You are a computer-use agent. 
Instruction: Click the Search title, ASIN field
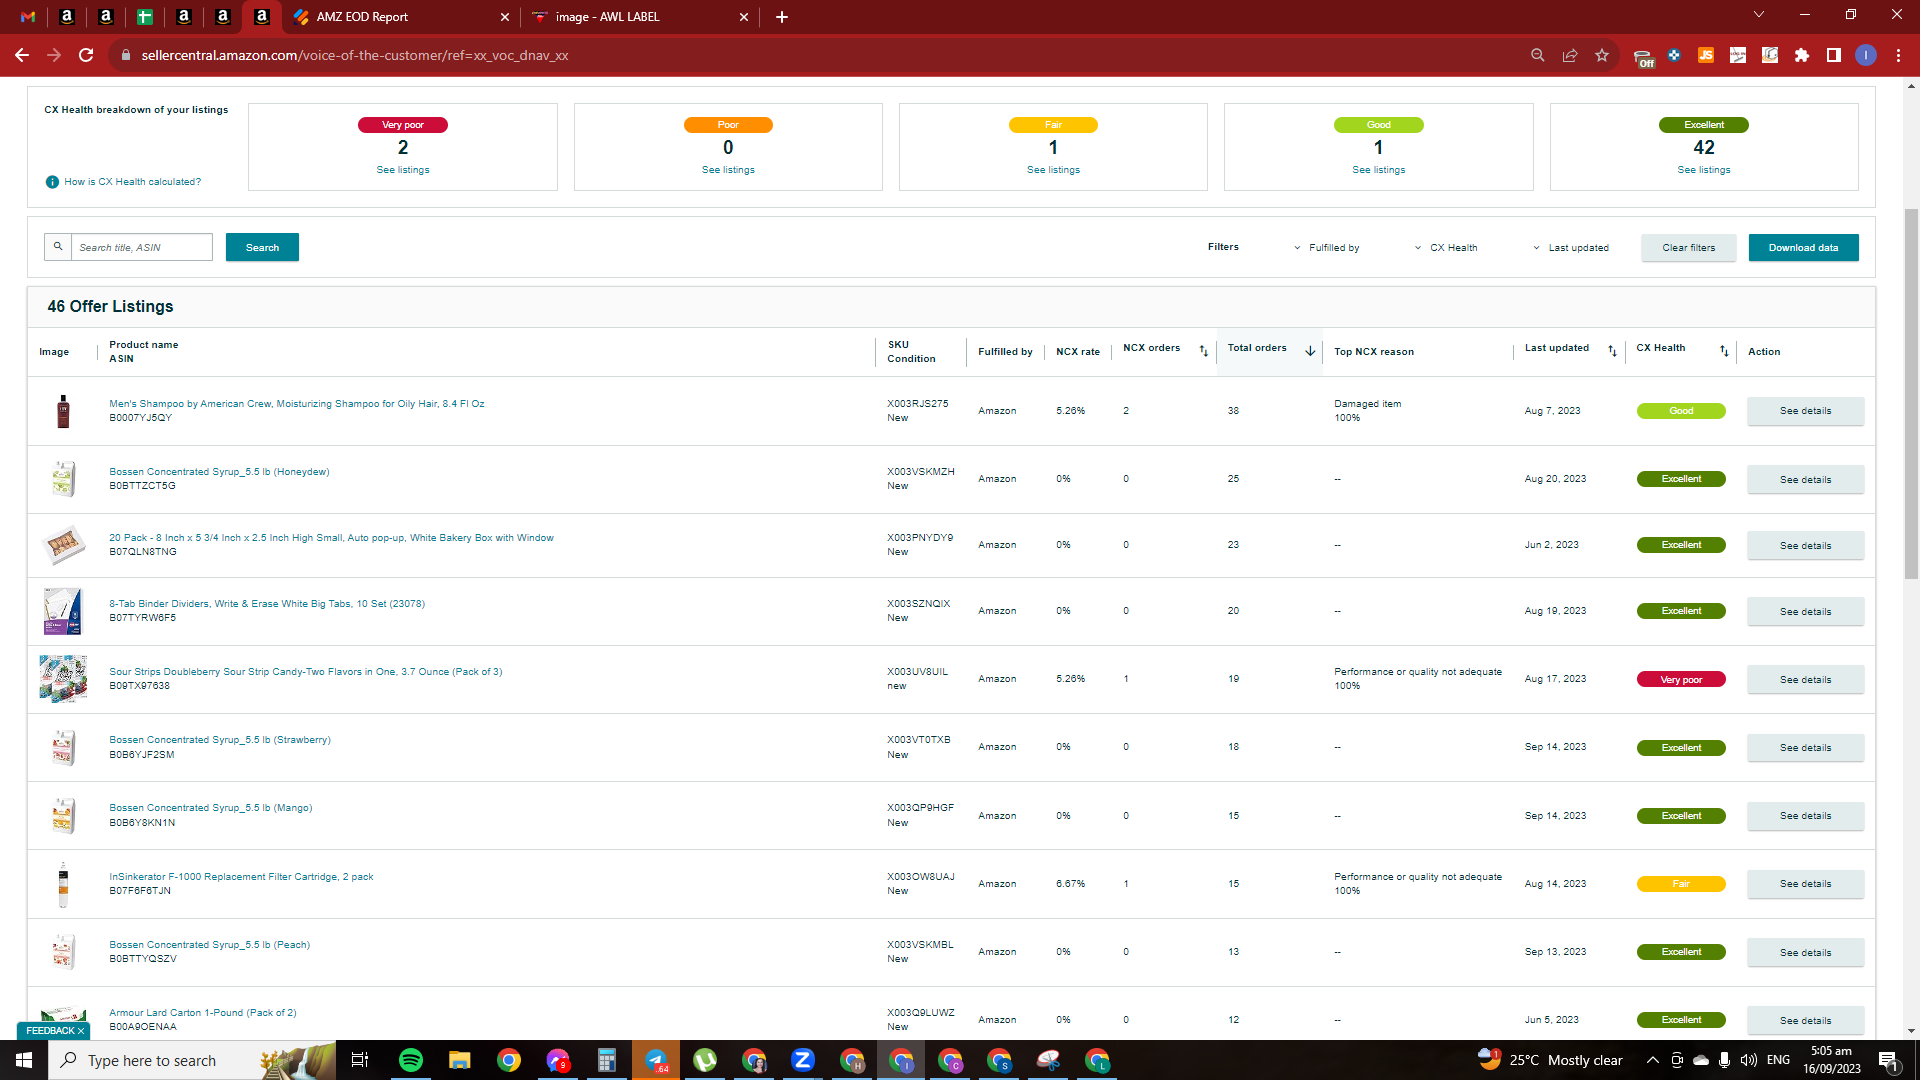[141, 247]
